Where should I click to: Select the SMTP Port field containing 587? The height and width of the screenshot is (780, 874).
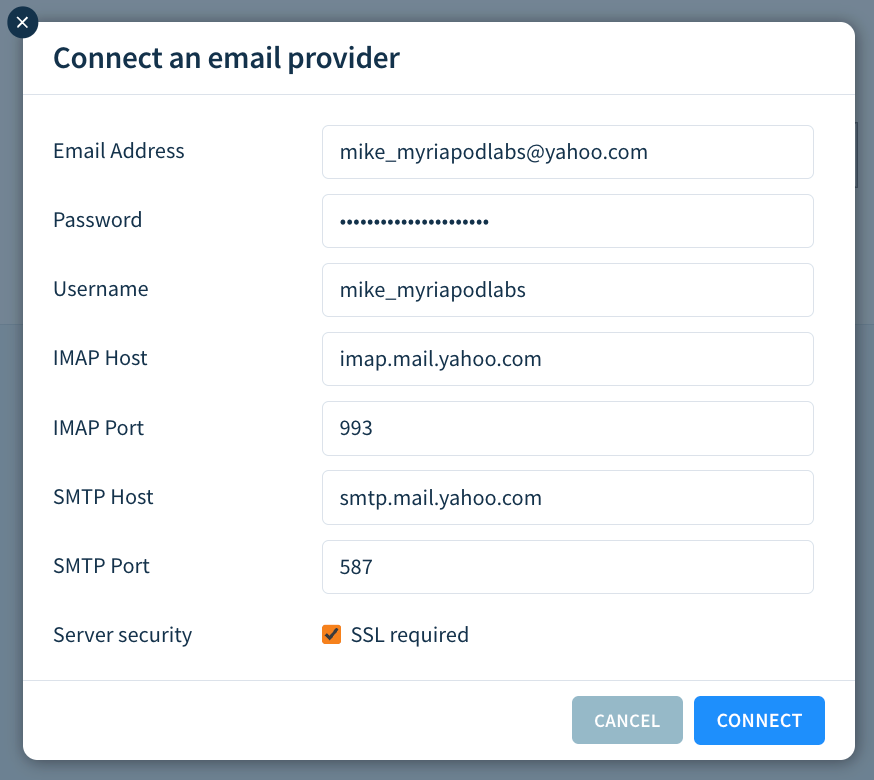click(567, 566)
